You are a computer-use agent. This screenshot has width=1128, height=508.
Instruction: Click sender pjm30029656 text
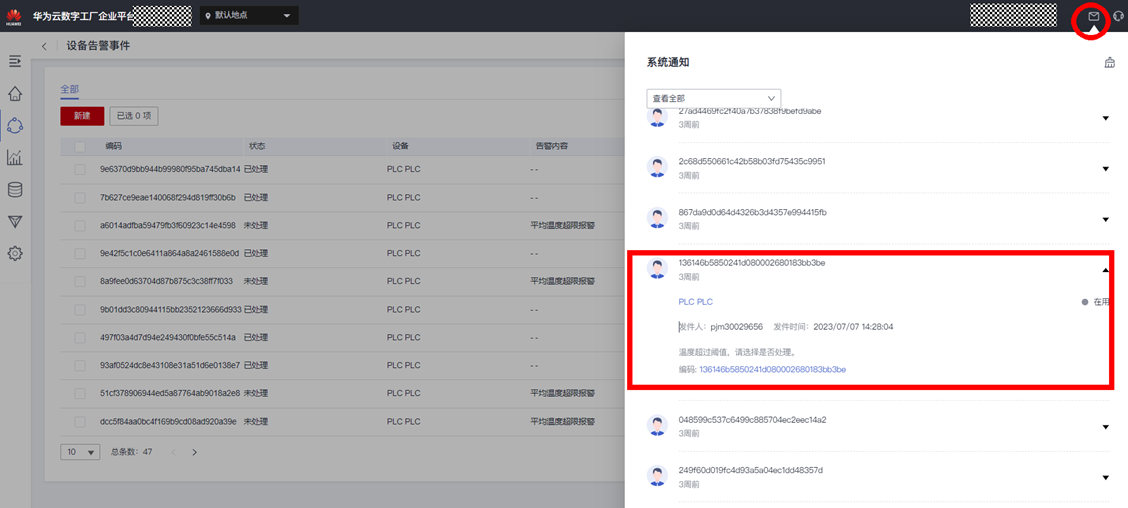coord(737,327)
